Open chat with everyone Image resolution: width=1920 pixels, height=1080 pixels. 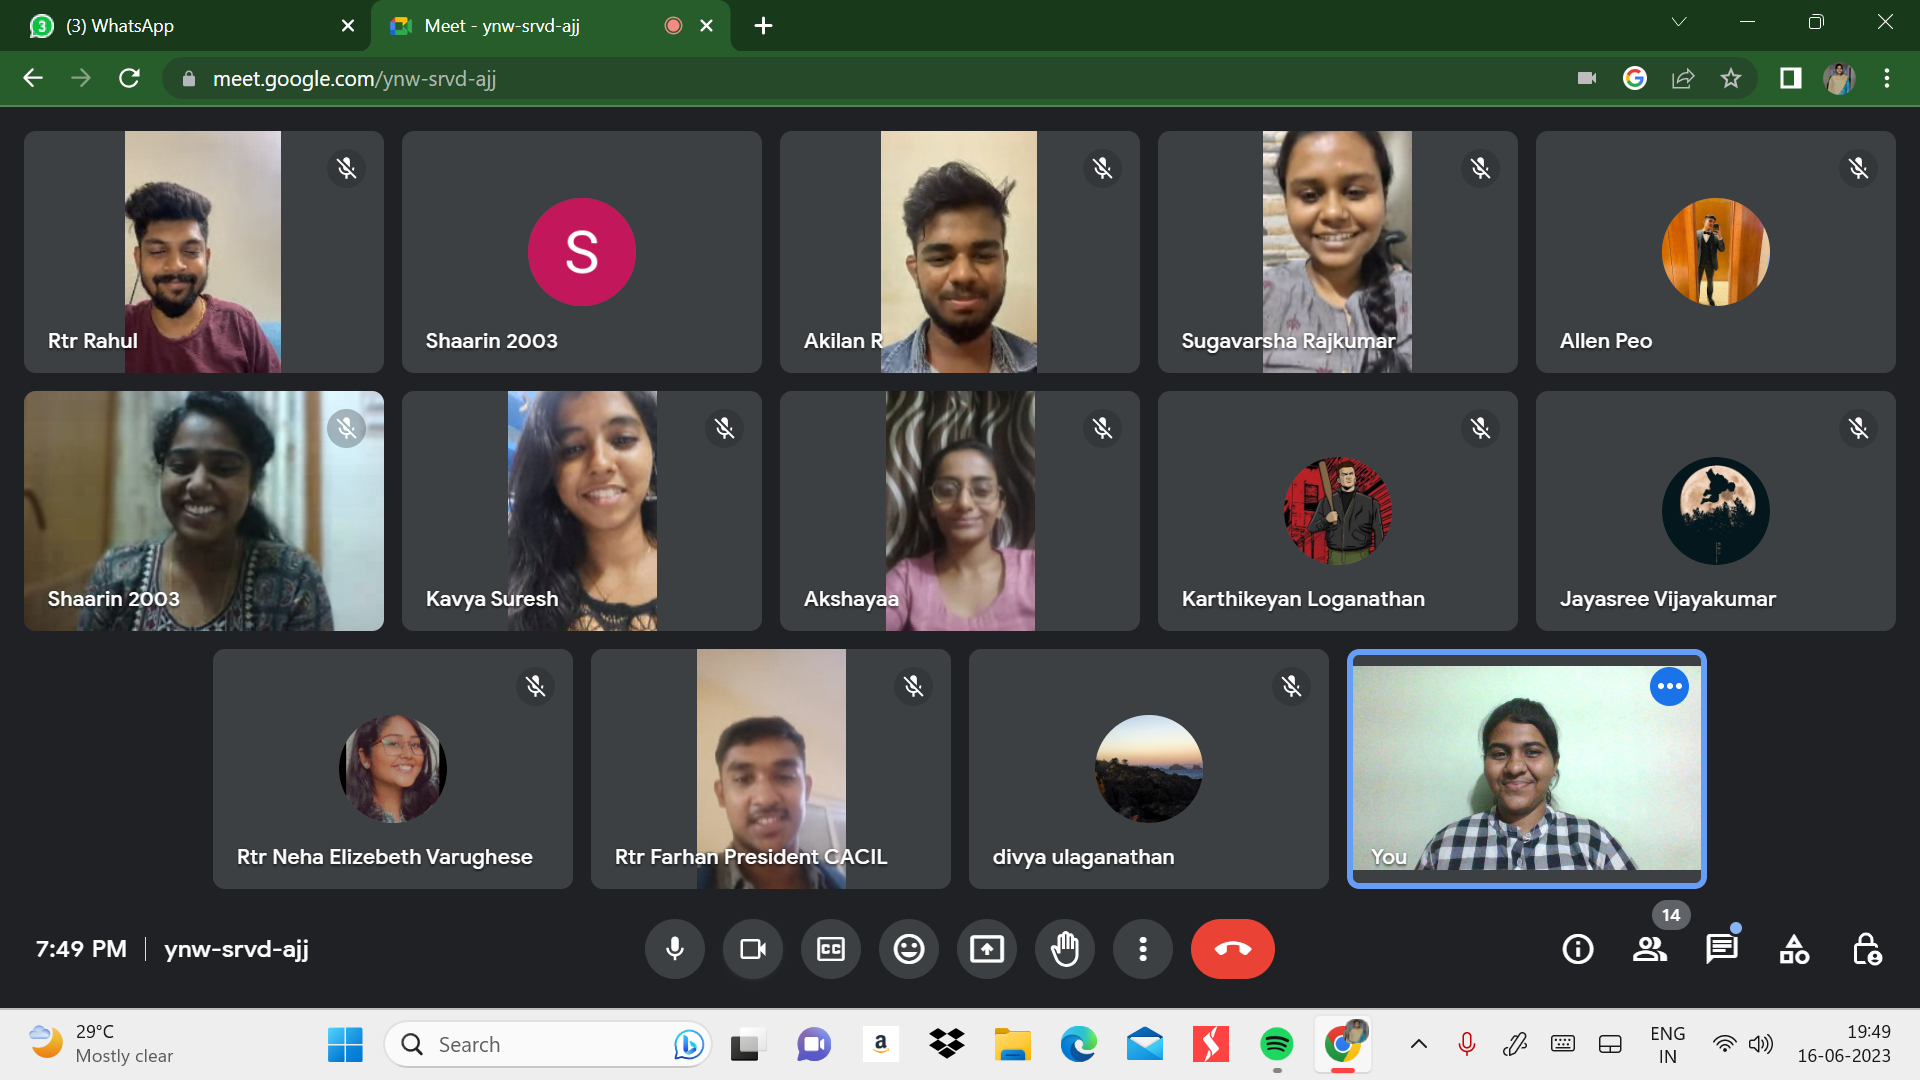click(x=1722, y=949)
